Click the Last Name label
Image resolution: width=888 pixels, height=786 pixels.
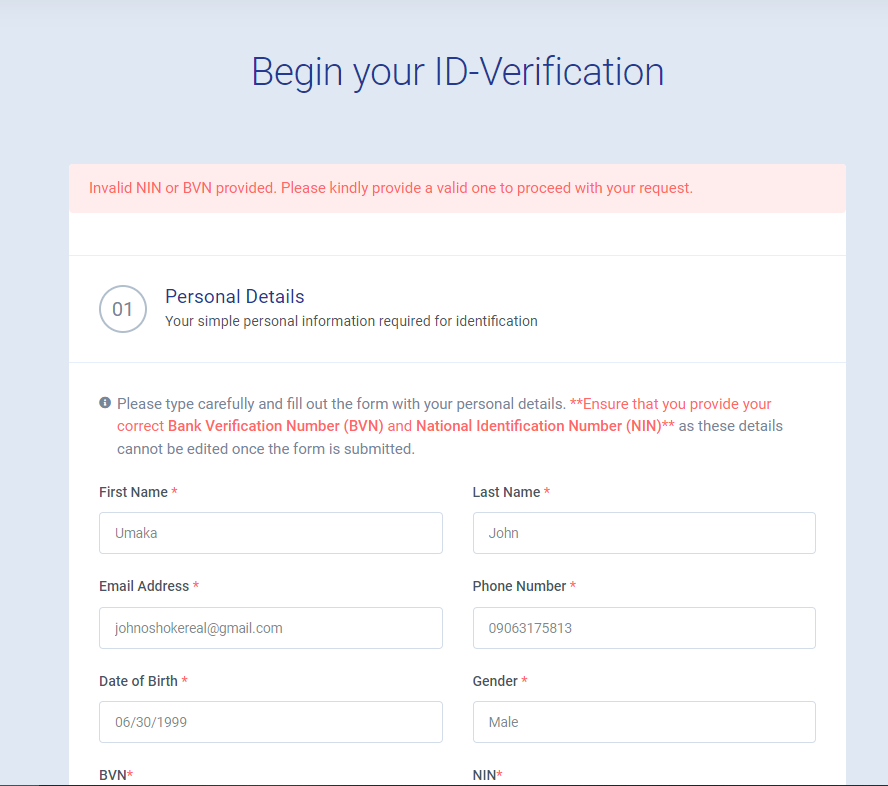point(506,492)
